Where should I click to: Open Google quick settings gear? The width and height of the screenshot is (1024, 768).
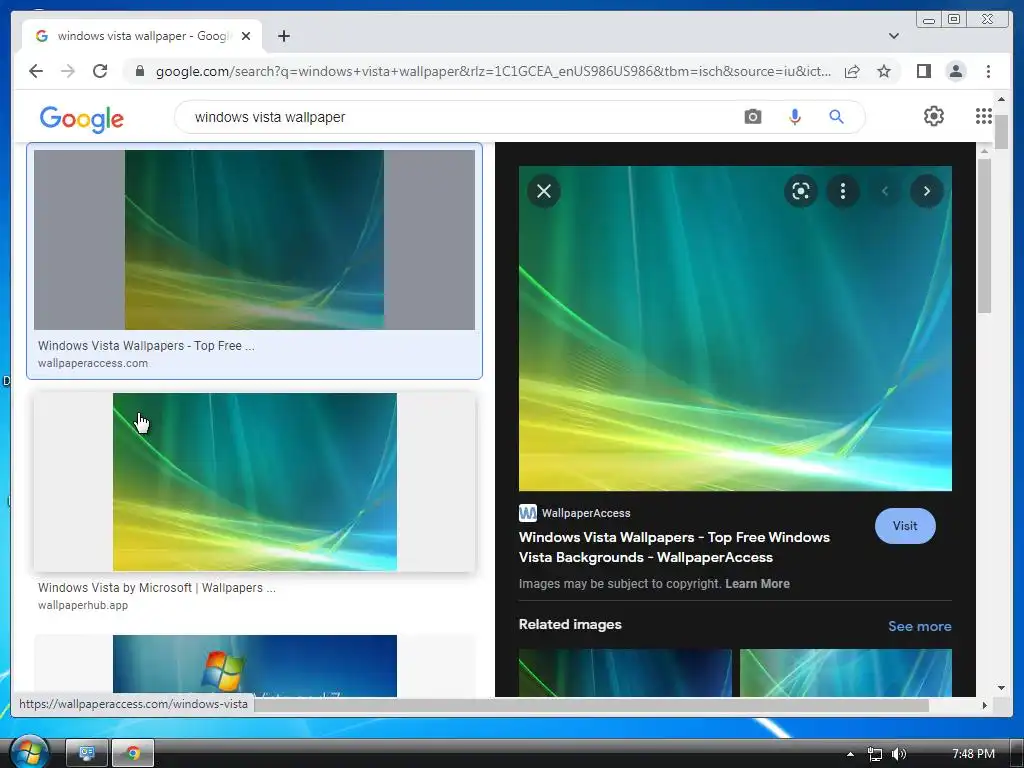(x=933, y=116)
